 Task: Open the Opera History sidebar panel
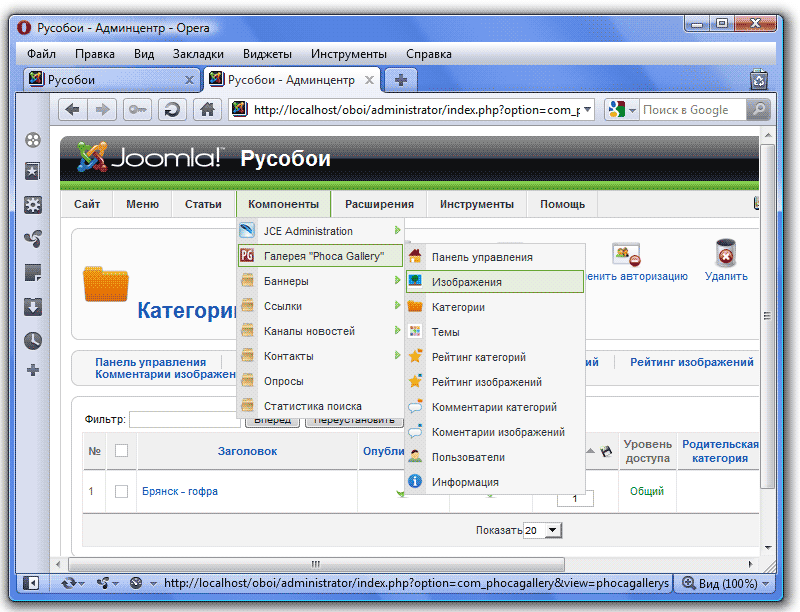[x=33, y=340]
